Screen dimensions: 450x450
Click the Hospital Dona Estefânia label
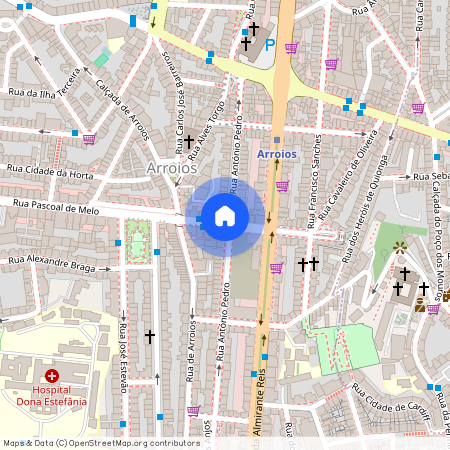(x=52, y=396)
